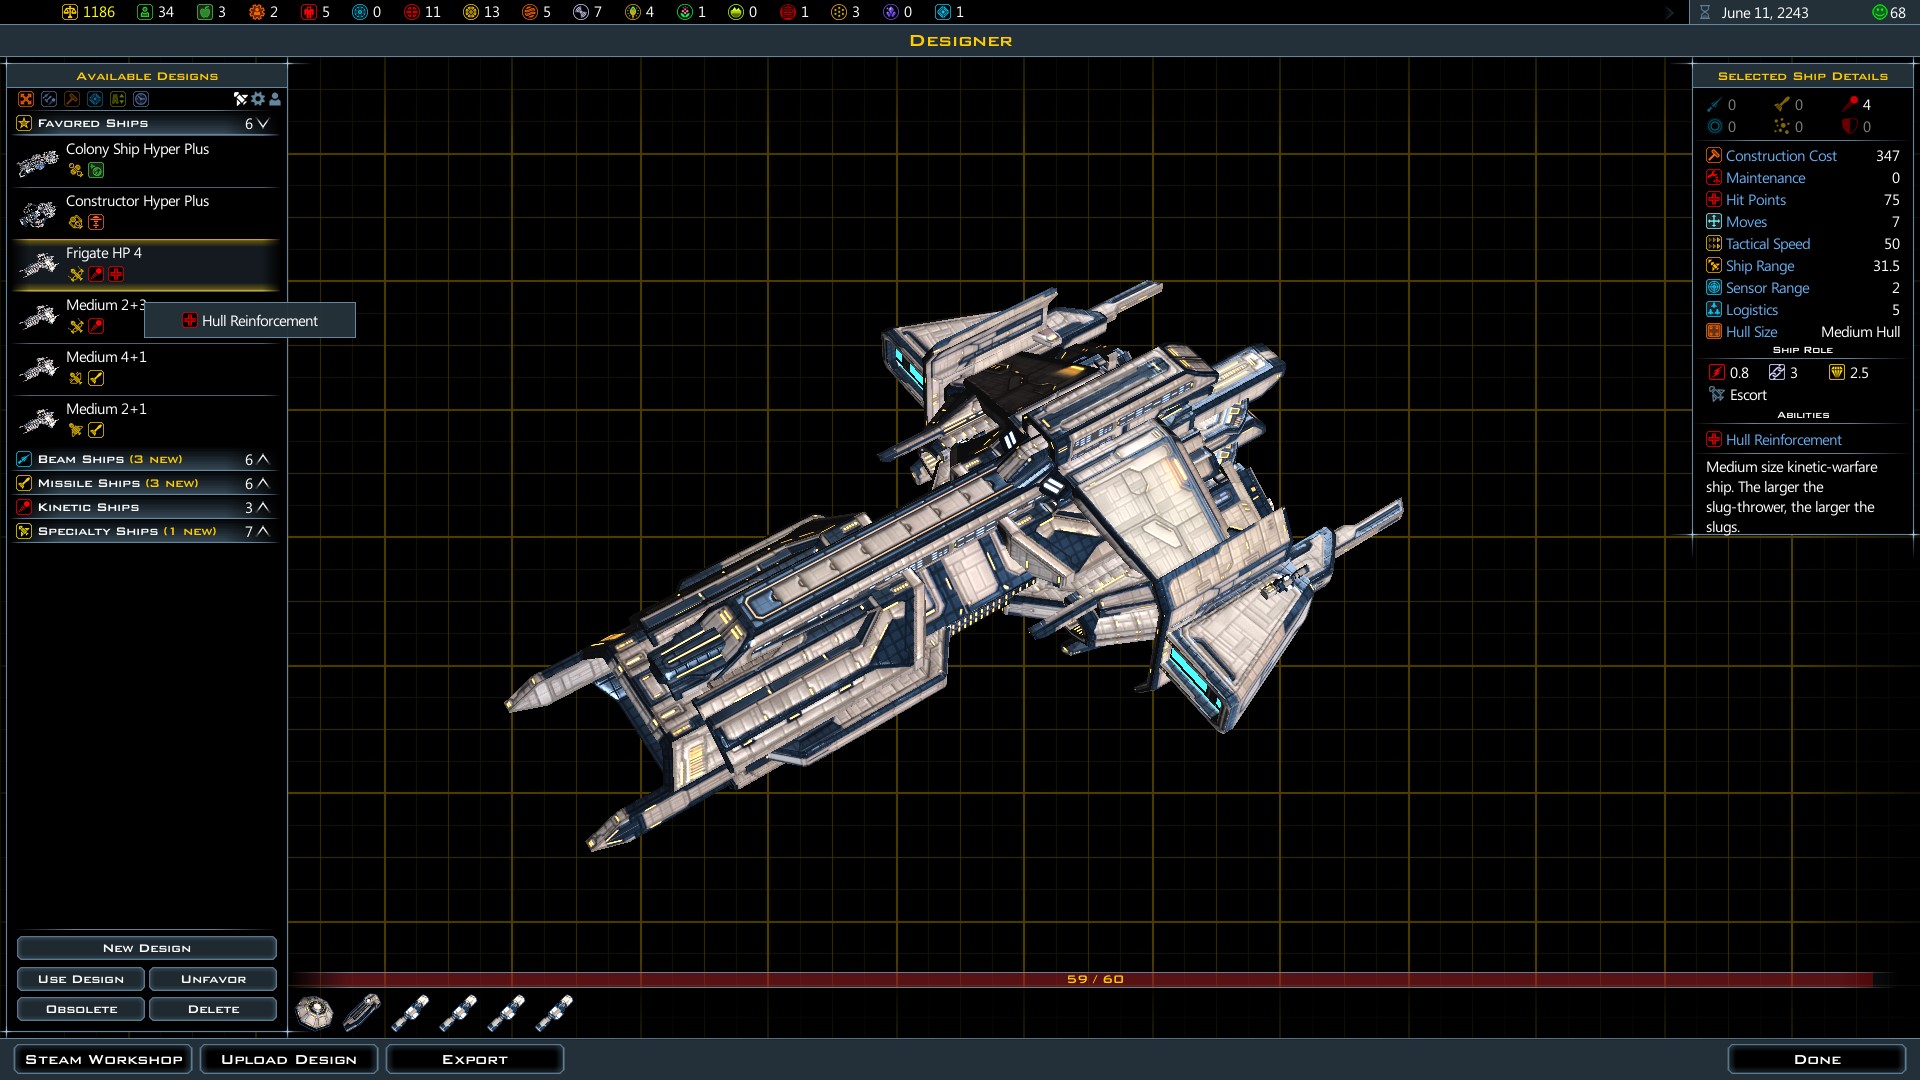Collapse the Favored Ships category
This screenshot has width=1920, height=1080.
coord(262,124)
